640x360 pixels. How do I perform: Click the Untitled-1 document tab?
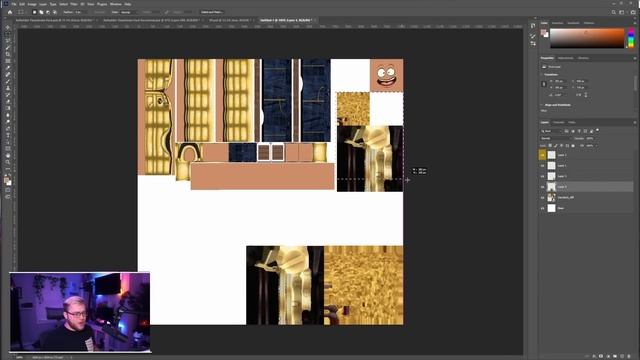pos(286,20)
